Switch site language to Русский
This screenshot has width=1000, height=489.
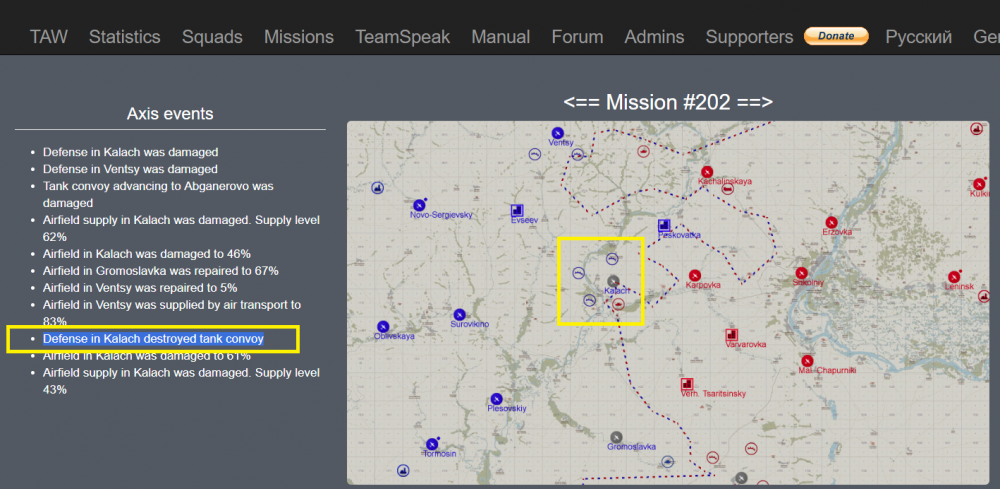(x=918, y=37)
